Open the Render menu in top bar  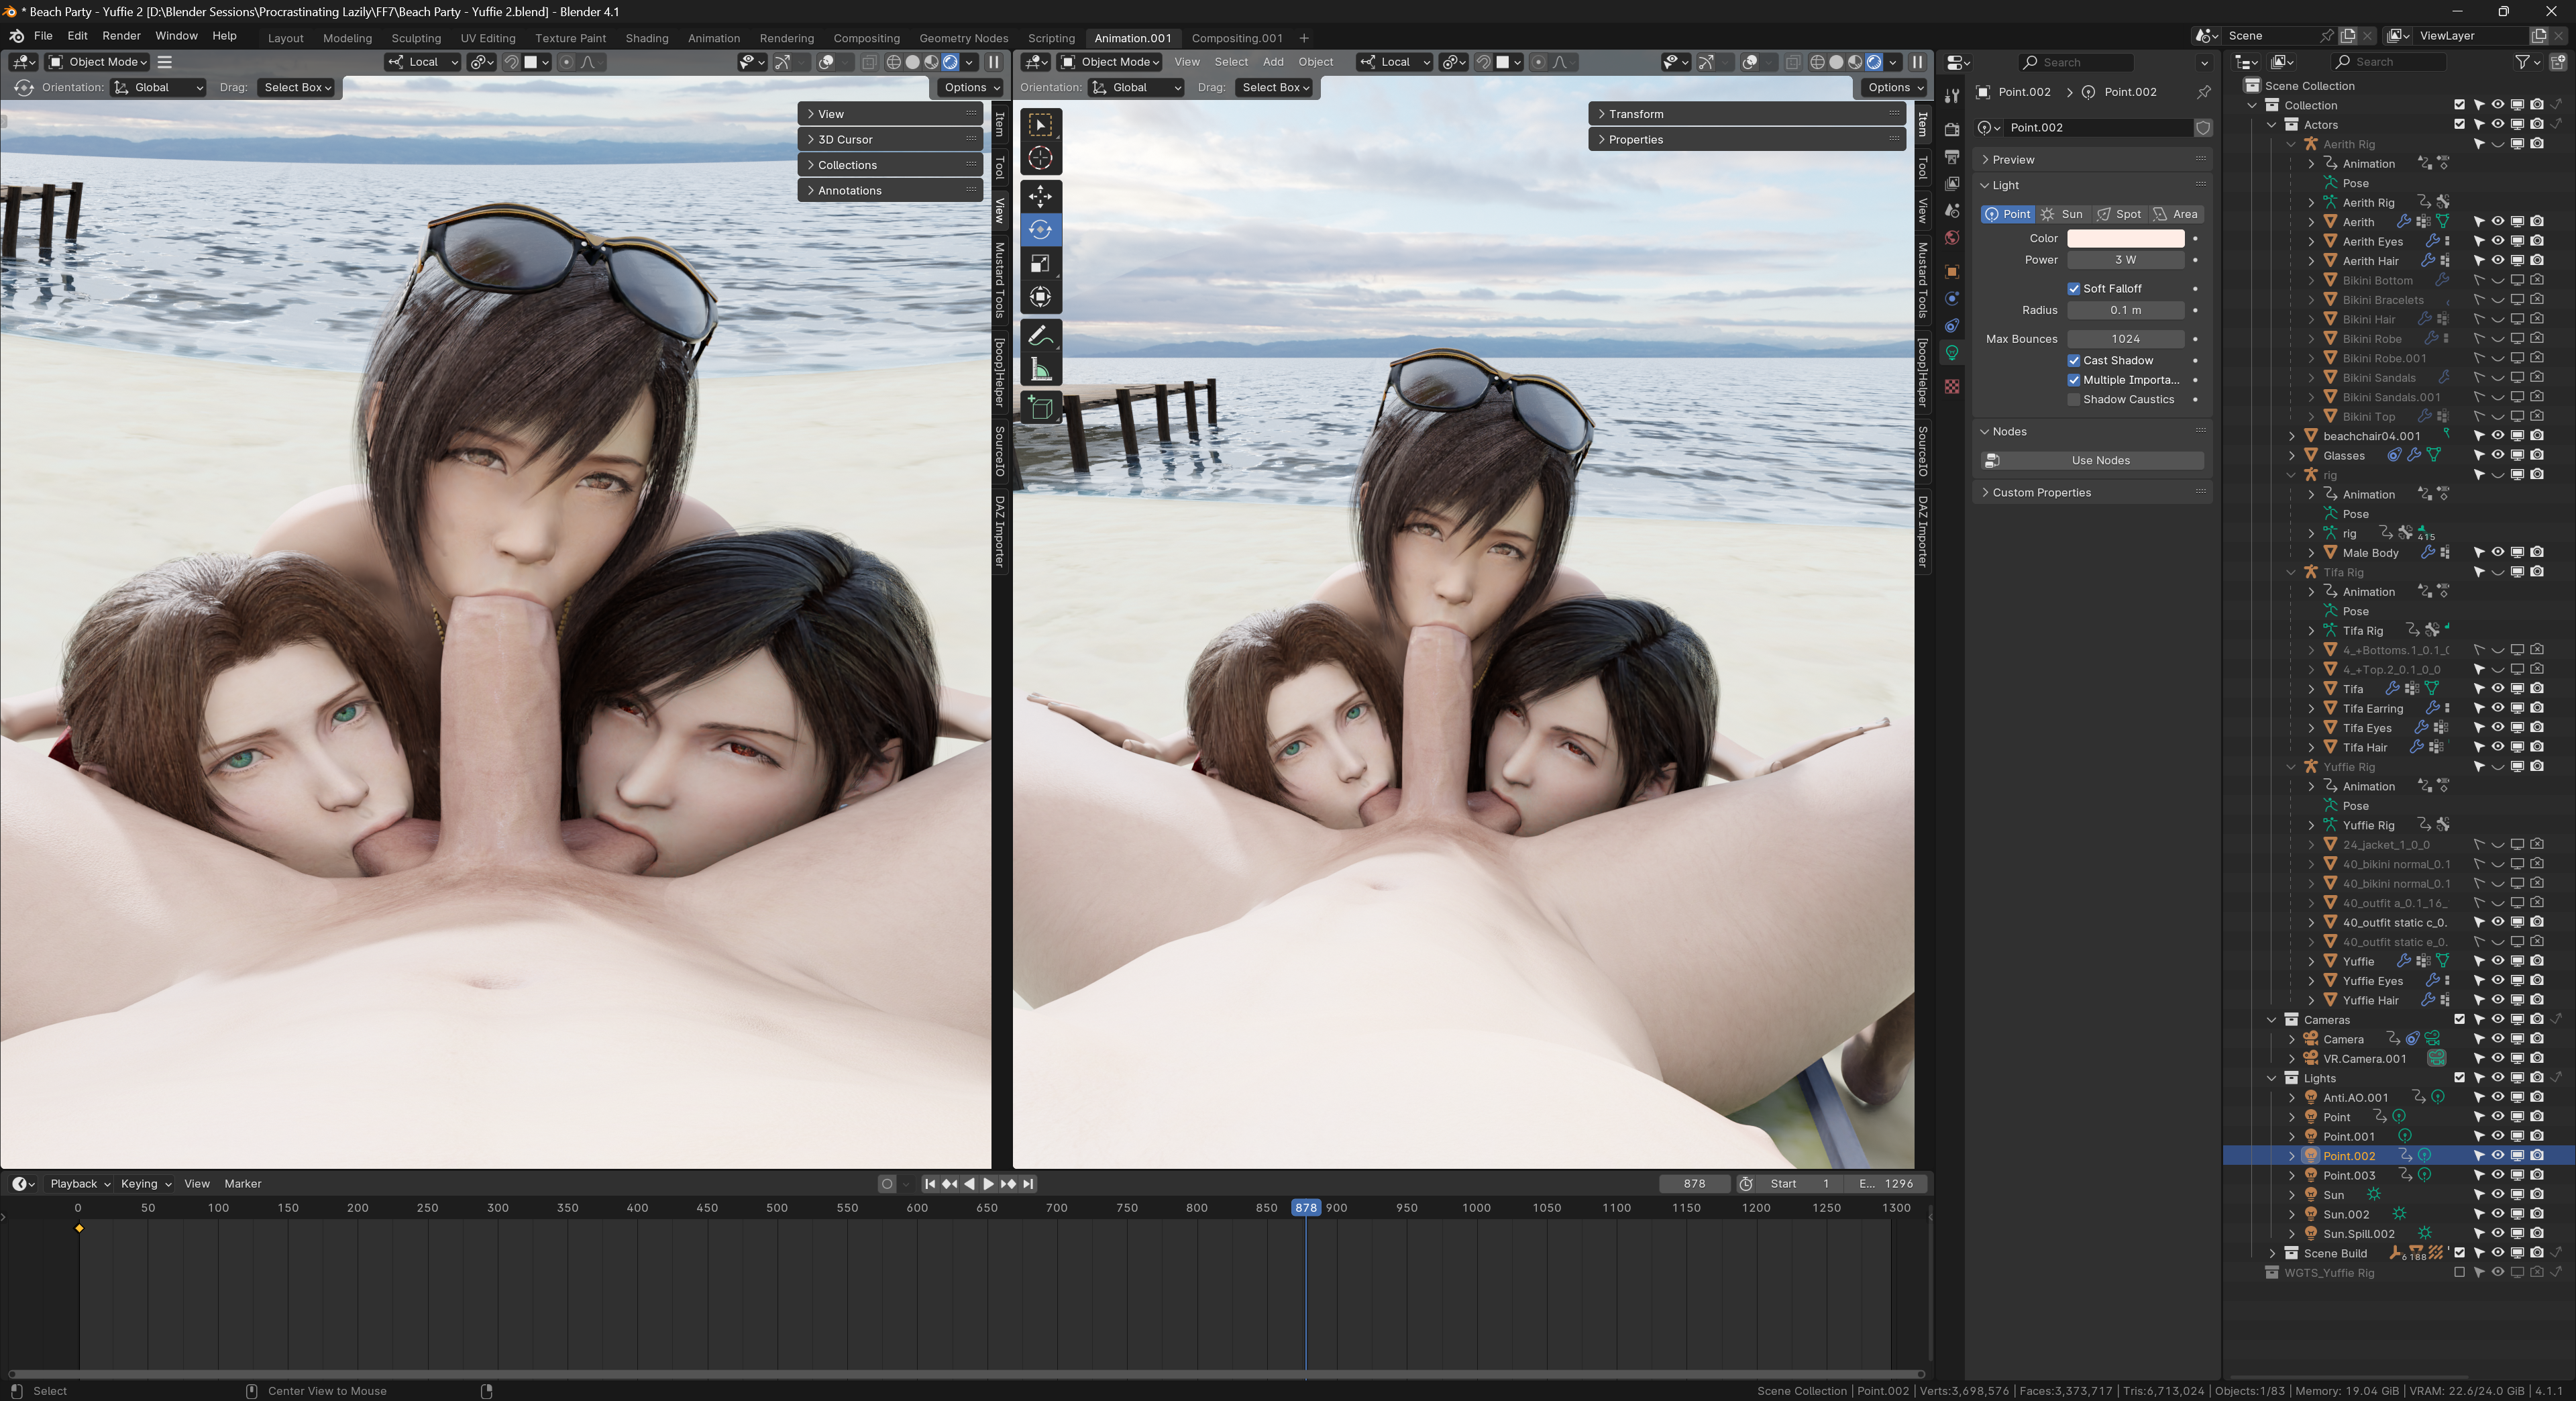click(x=121, y=36)
